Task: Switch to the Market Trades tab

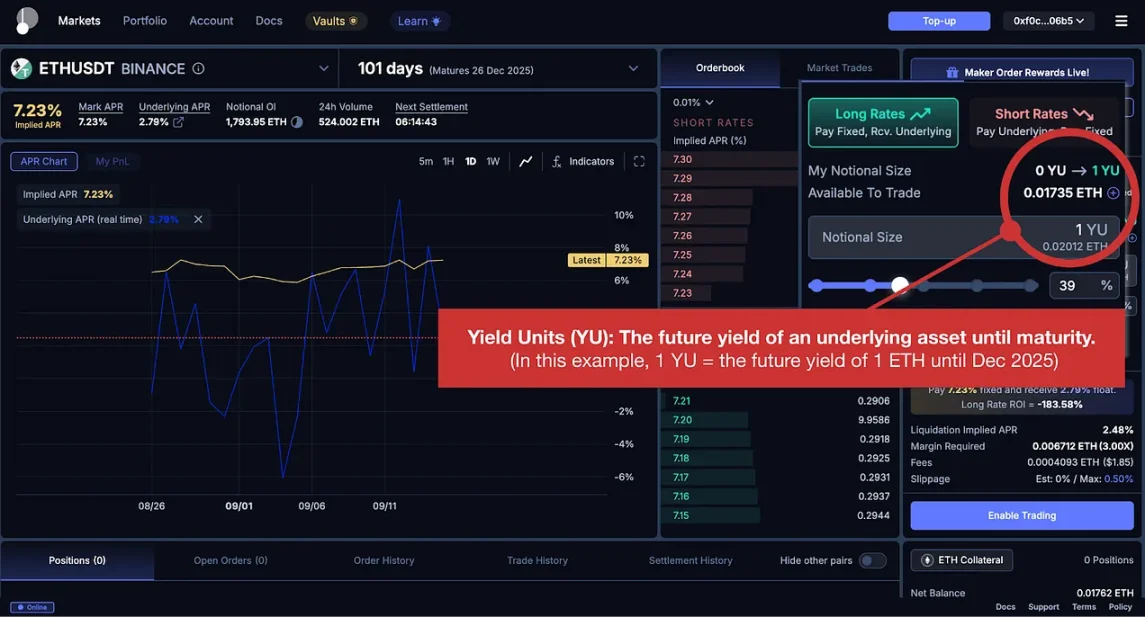Action: pos(839,68)
